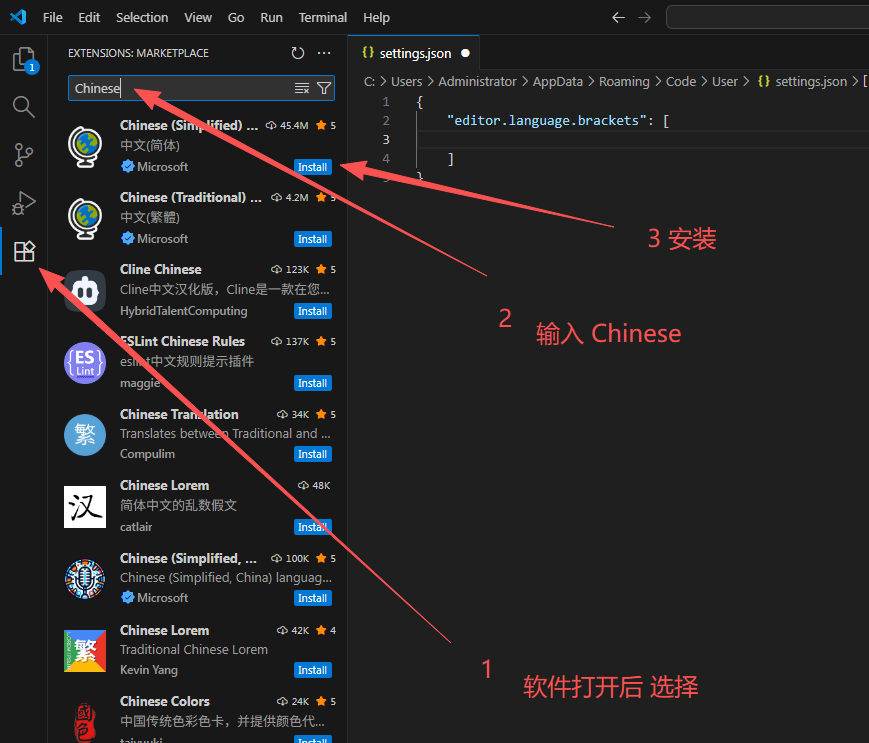Install catlair's Chinese Lorem extension

click(x=313, y=527)
